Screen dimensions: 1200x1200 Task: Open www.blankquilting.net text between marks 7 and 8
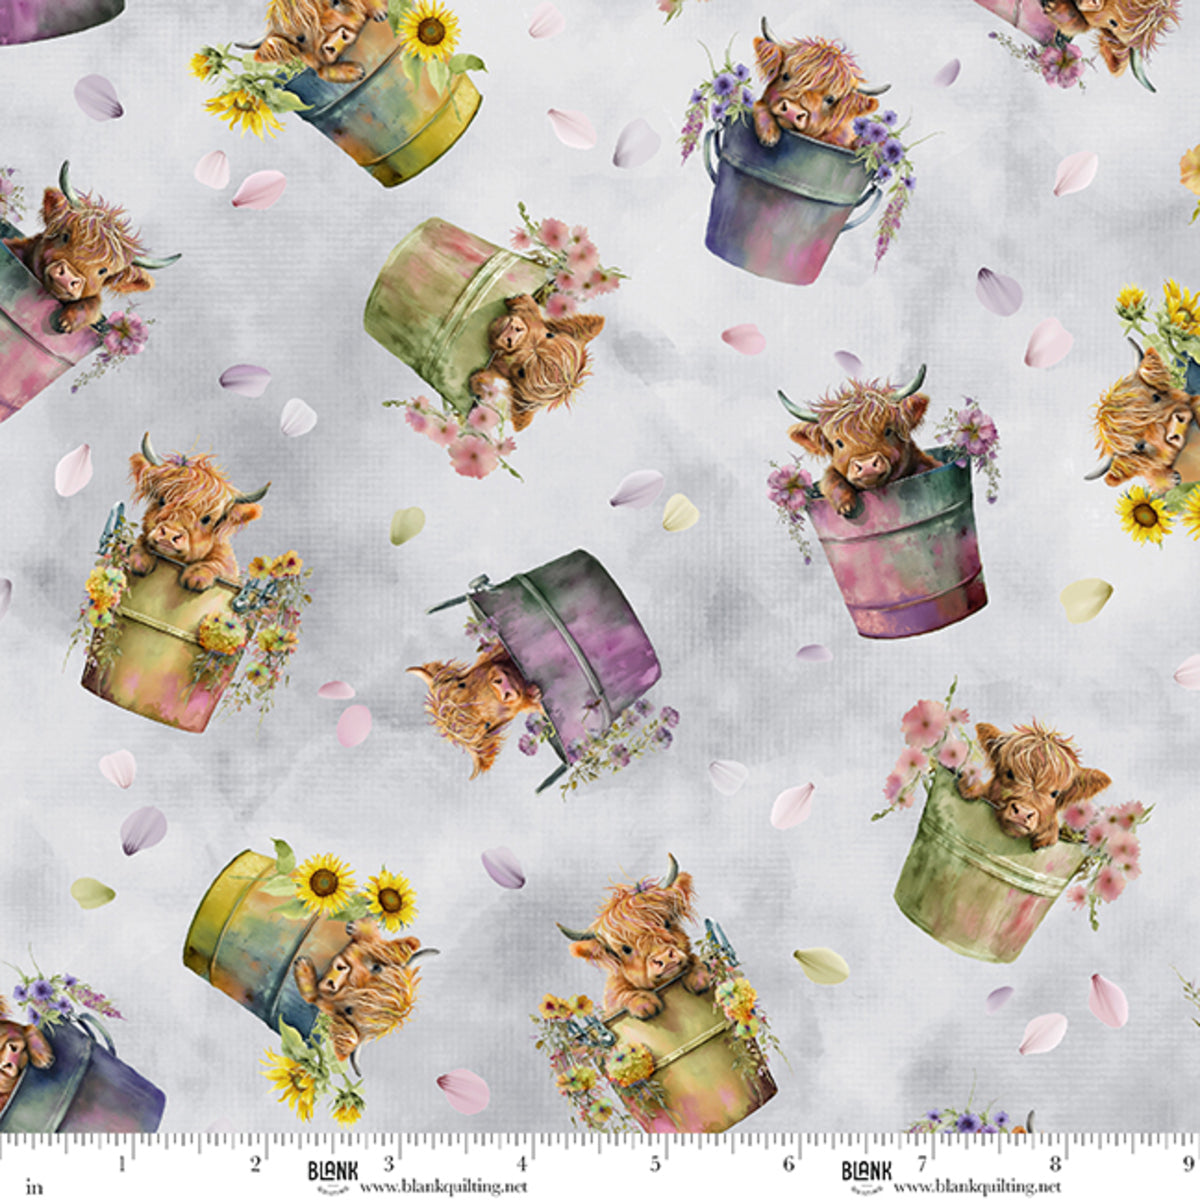(x=977, y=1186)
